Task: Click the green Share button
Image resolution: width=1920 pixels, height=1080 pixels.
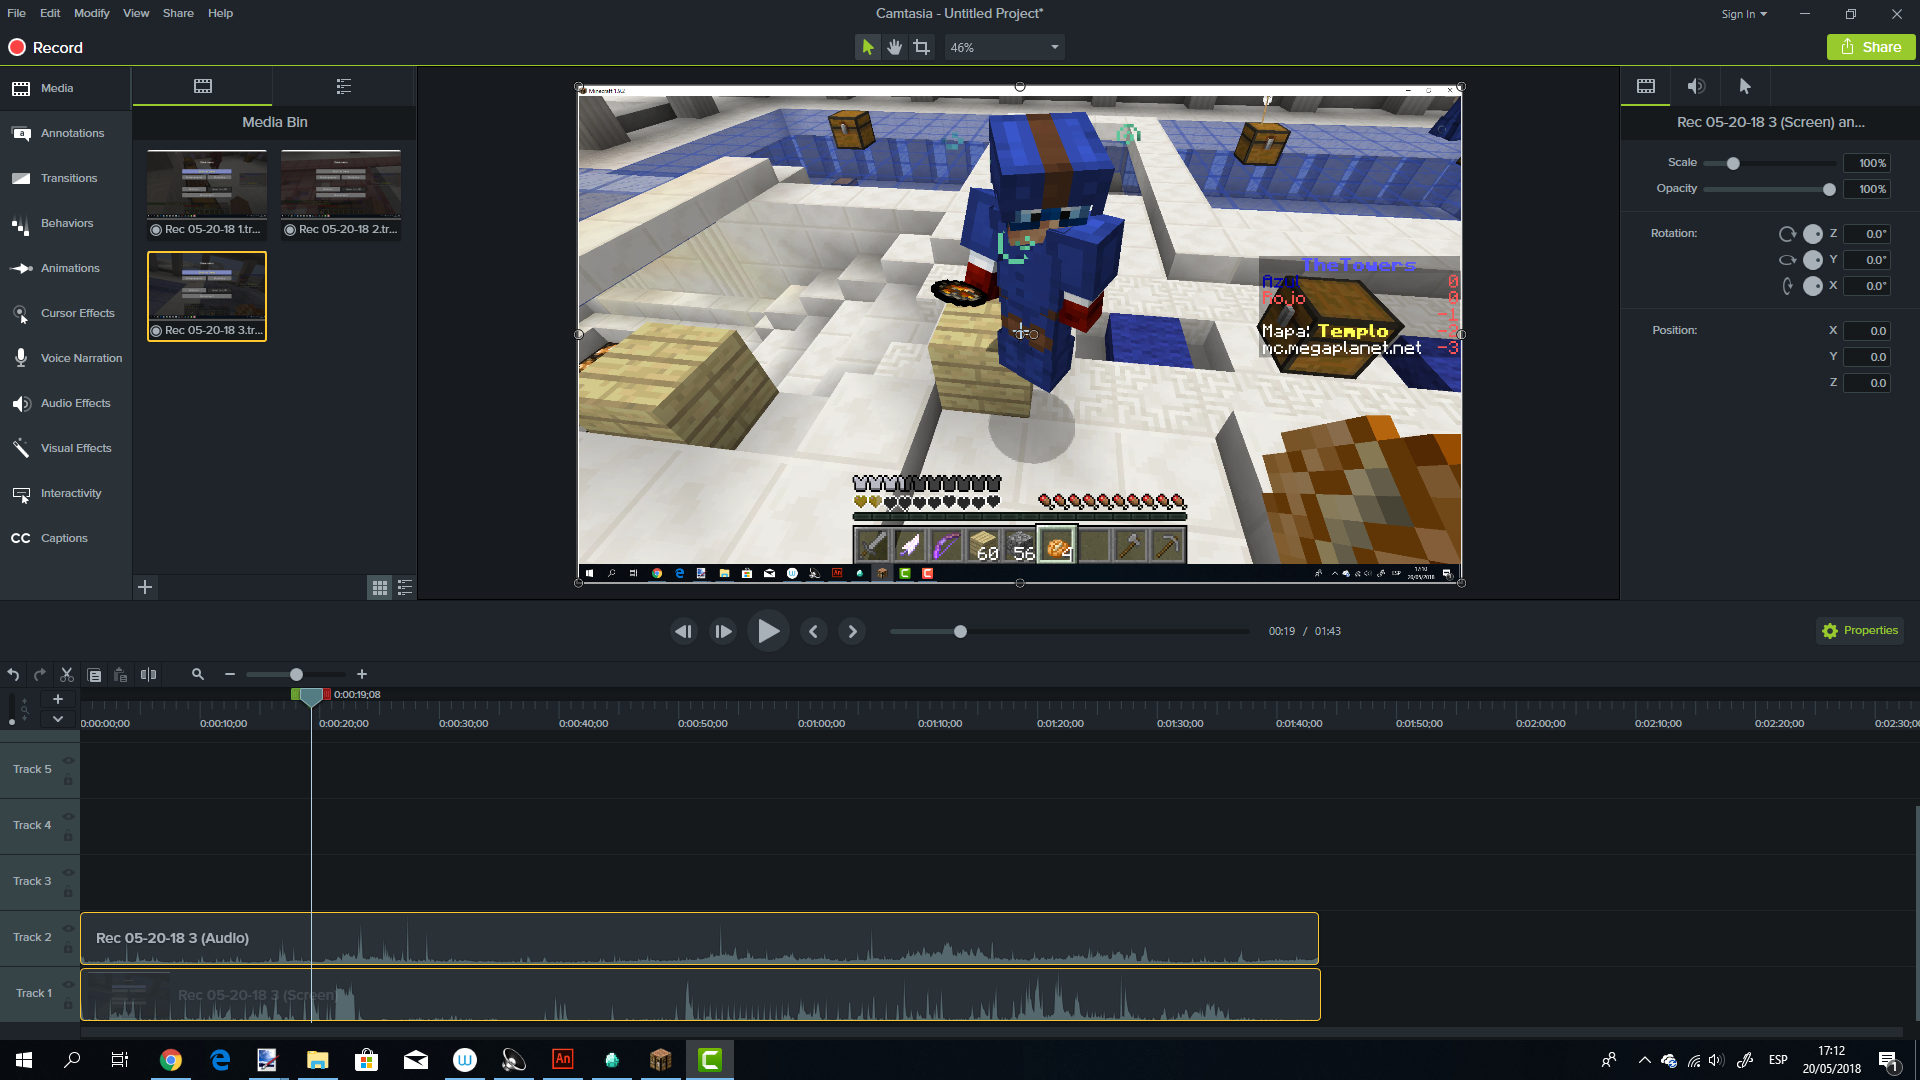Action: point(1870,47)
